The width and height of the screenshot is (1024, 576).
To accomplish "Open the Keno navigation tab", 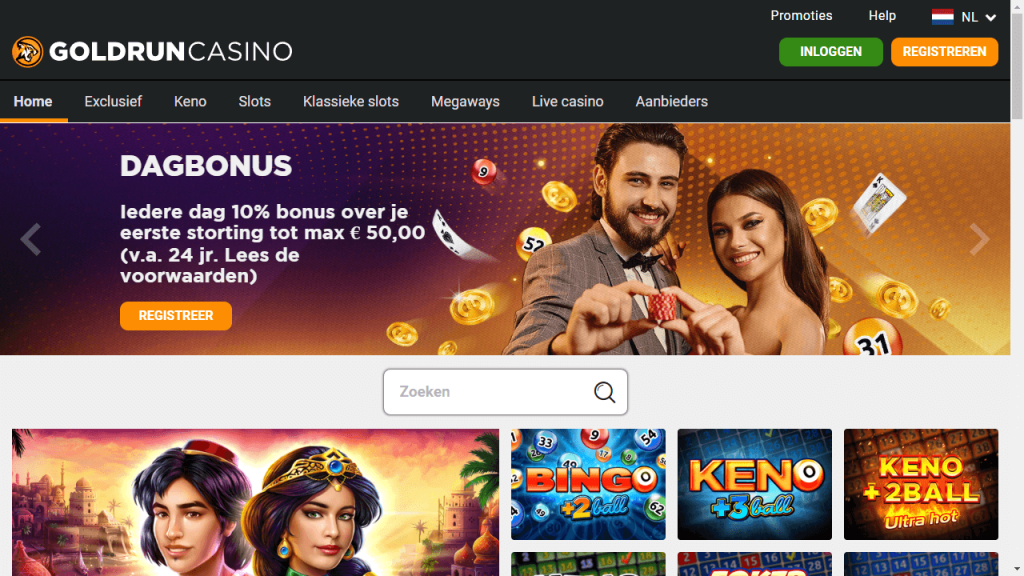I will 190,101.
